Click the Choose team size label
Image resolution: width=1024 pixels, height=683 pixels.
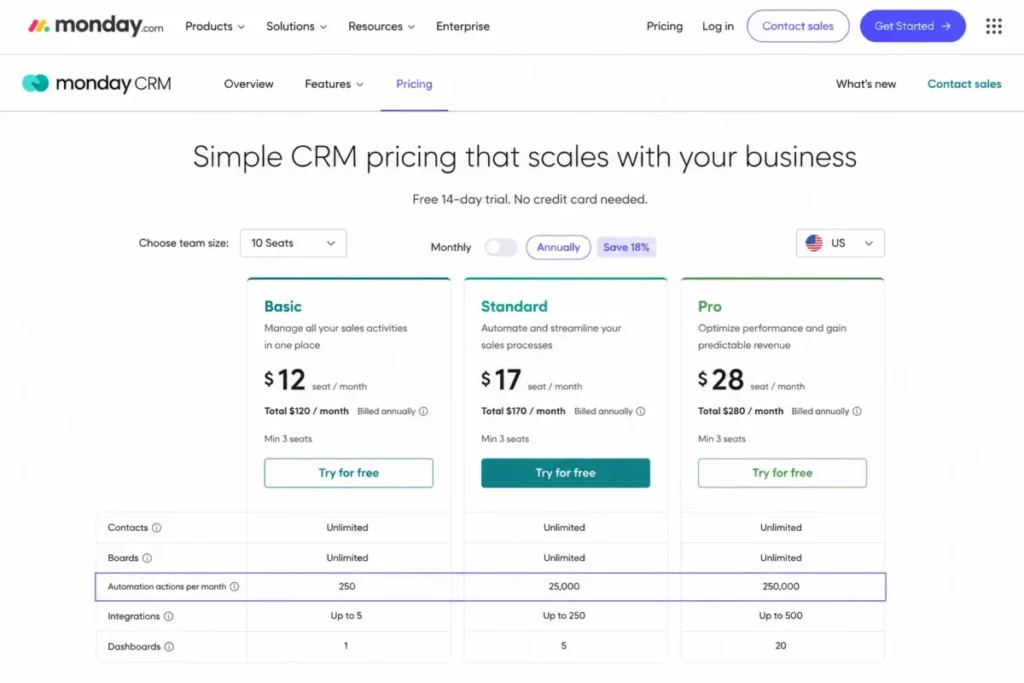(184, 243)
